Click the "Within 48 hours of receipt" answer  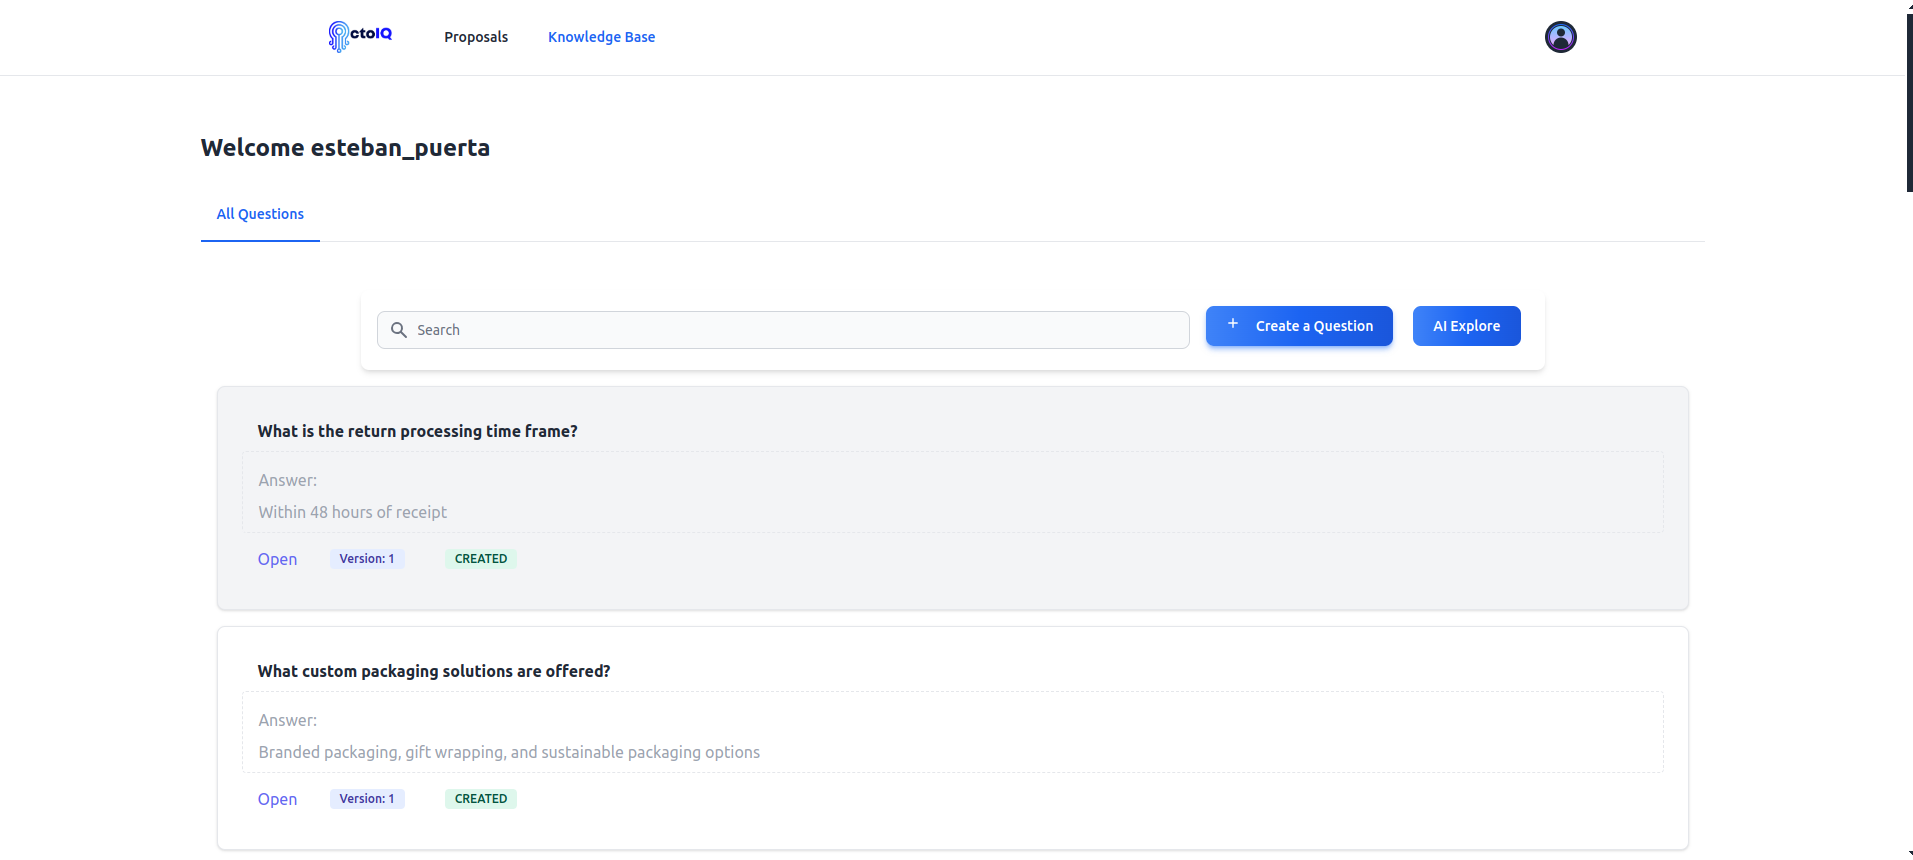(352, 512)
